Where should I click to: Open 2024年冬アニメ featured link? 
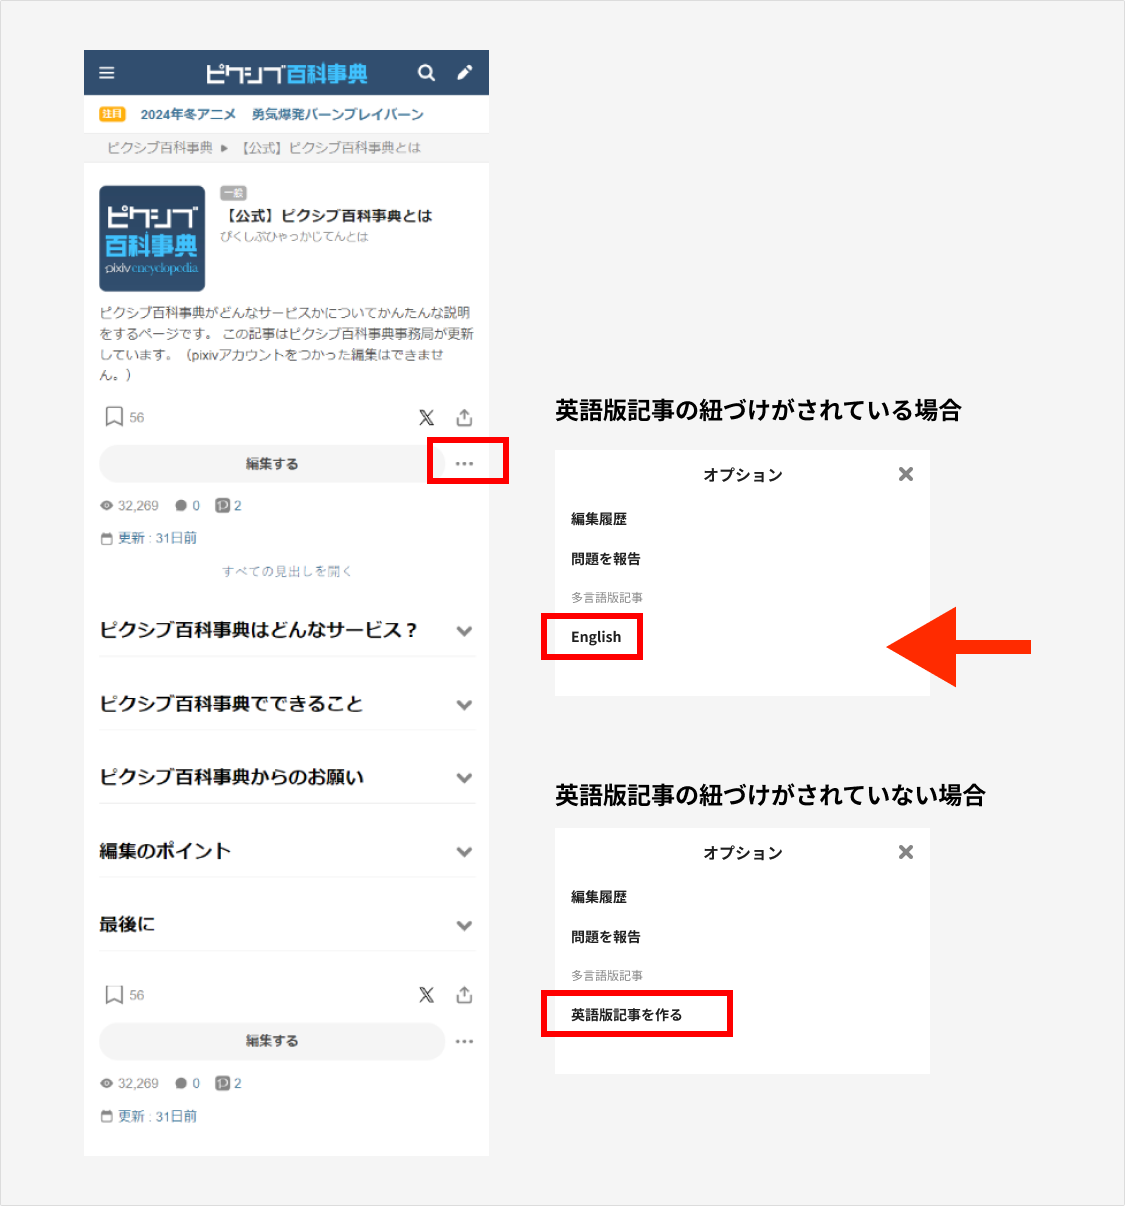point(188,115)
